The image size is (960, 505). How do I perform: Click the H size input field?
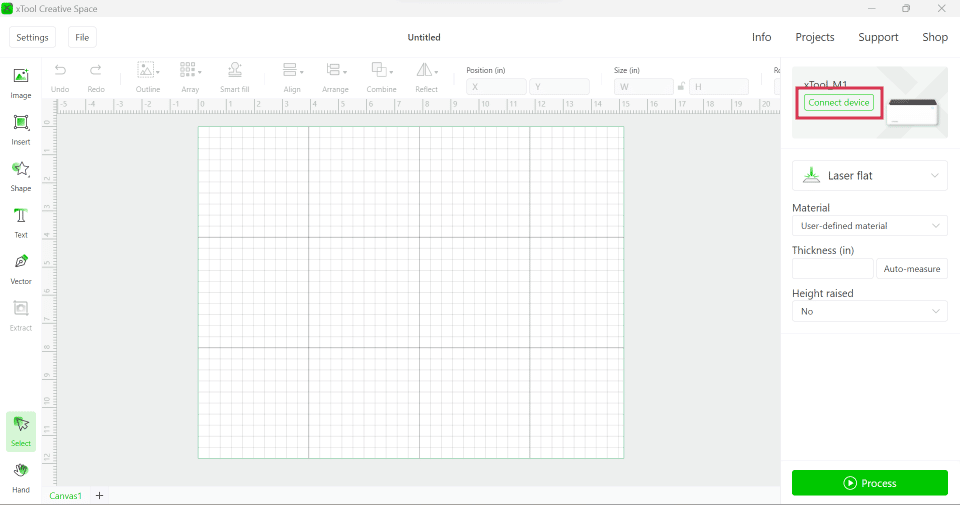(719, 87)
